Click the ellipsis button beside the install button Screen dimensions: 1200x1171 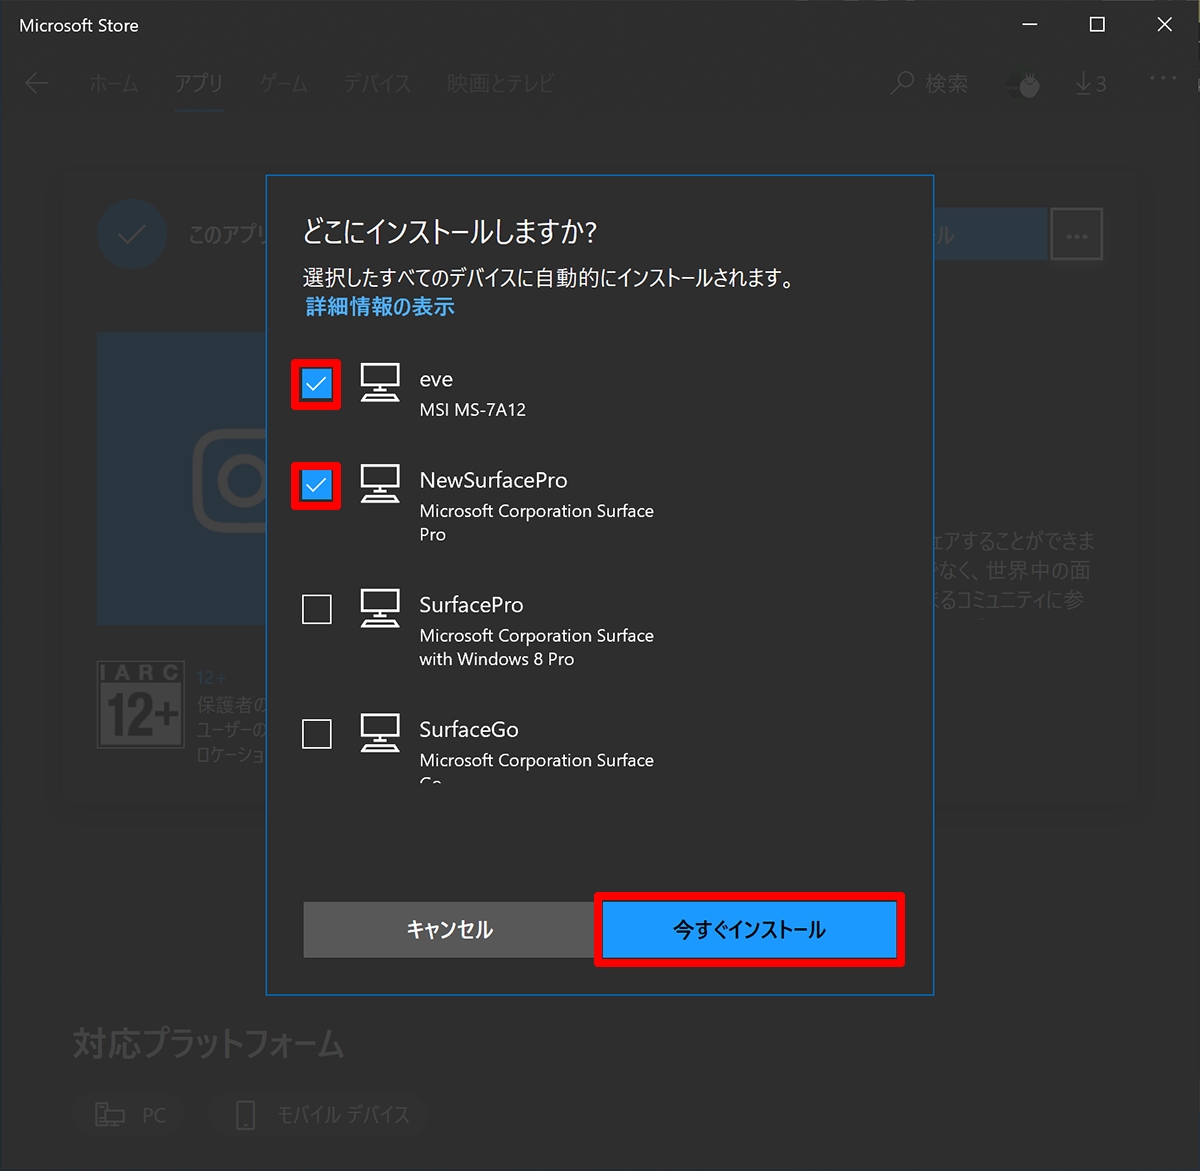tap(1077, 236)
